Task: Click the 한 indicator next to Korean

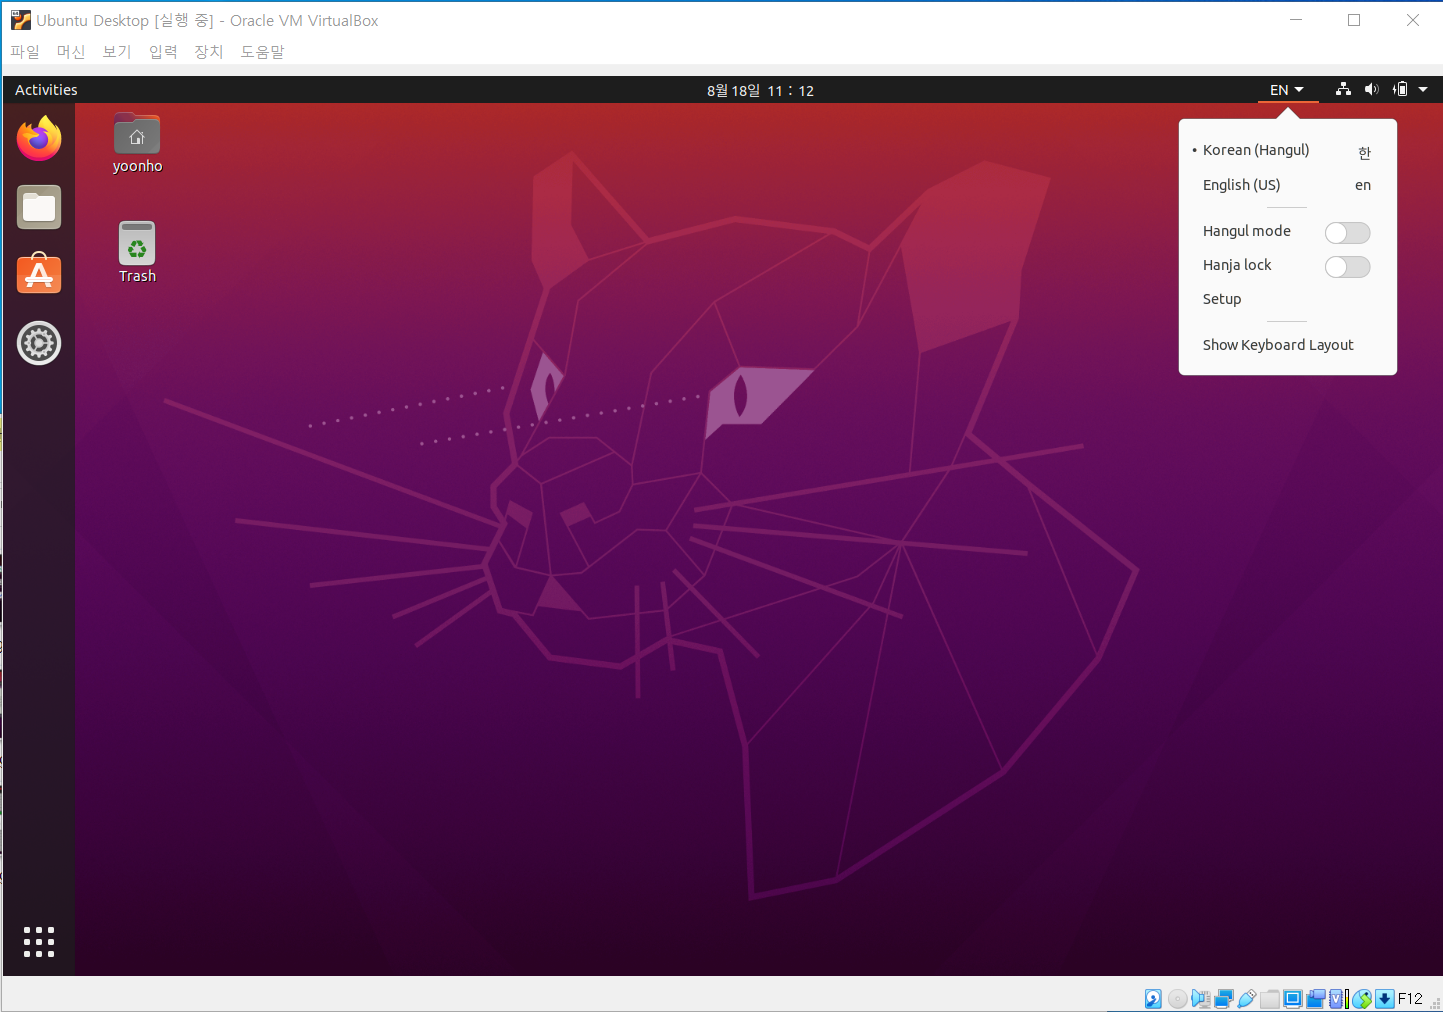Action: pyautogui.click(x=1364, y=152)
